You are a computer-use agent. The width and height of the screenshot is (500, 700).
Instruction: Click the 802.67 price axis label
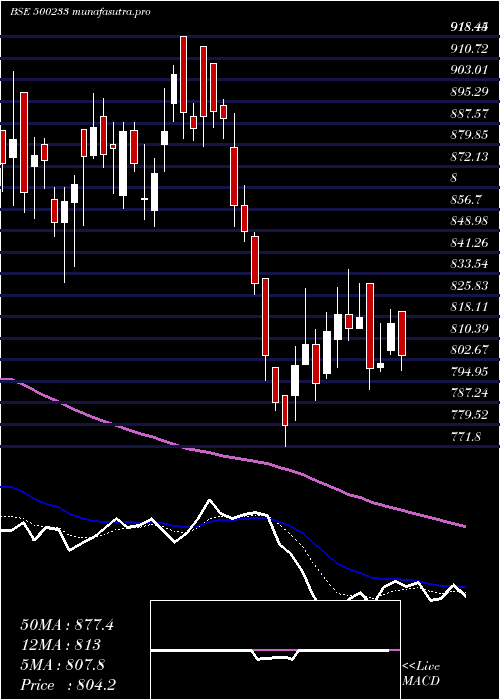[470, 350]
